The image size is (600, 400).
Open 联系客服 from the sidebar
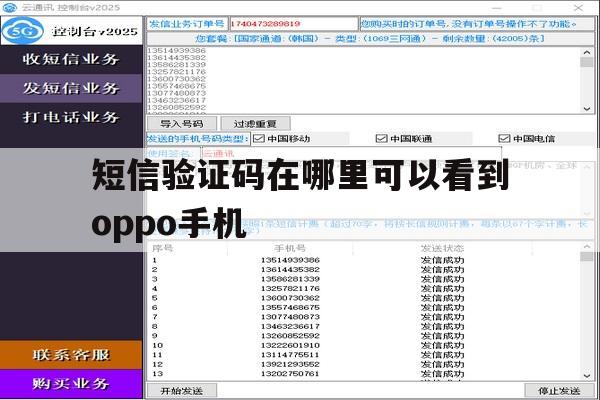pyautogui.click(x=71, y=355)
